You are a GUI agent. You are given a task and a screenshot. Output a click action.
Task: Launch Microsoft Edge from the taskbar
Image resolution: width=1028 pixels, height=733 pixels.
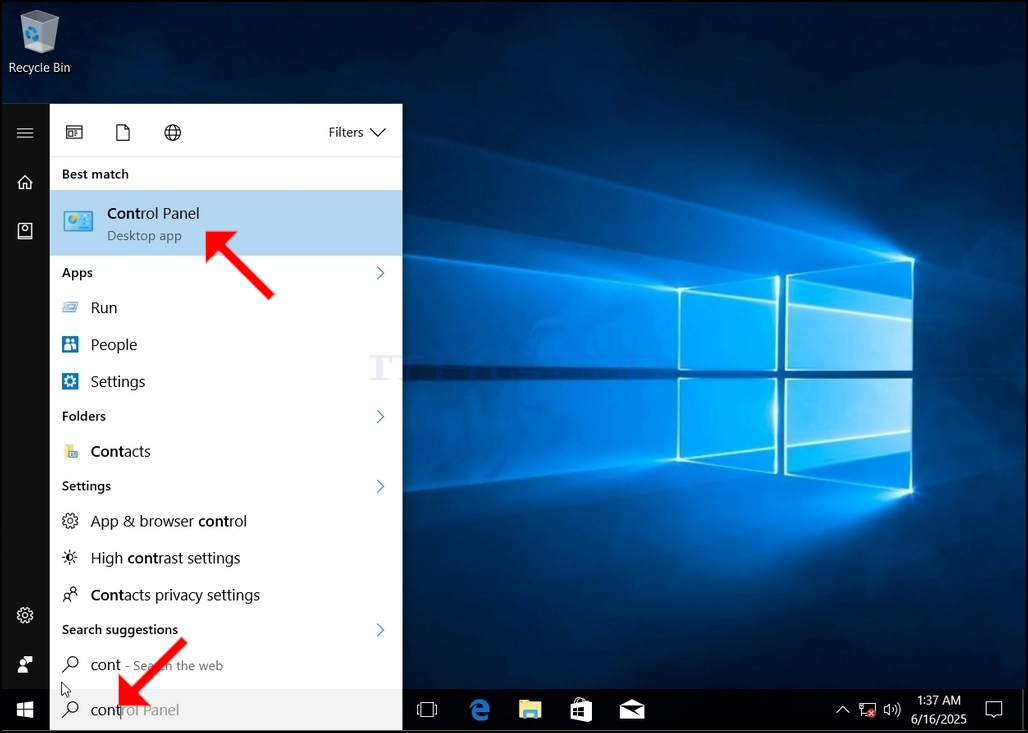pos(480,709)
